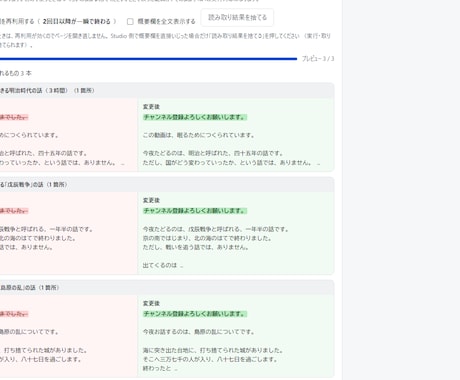Click the 島原の乱の話 card header

167,287
